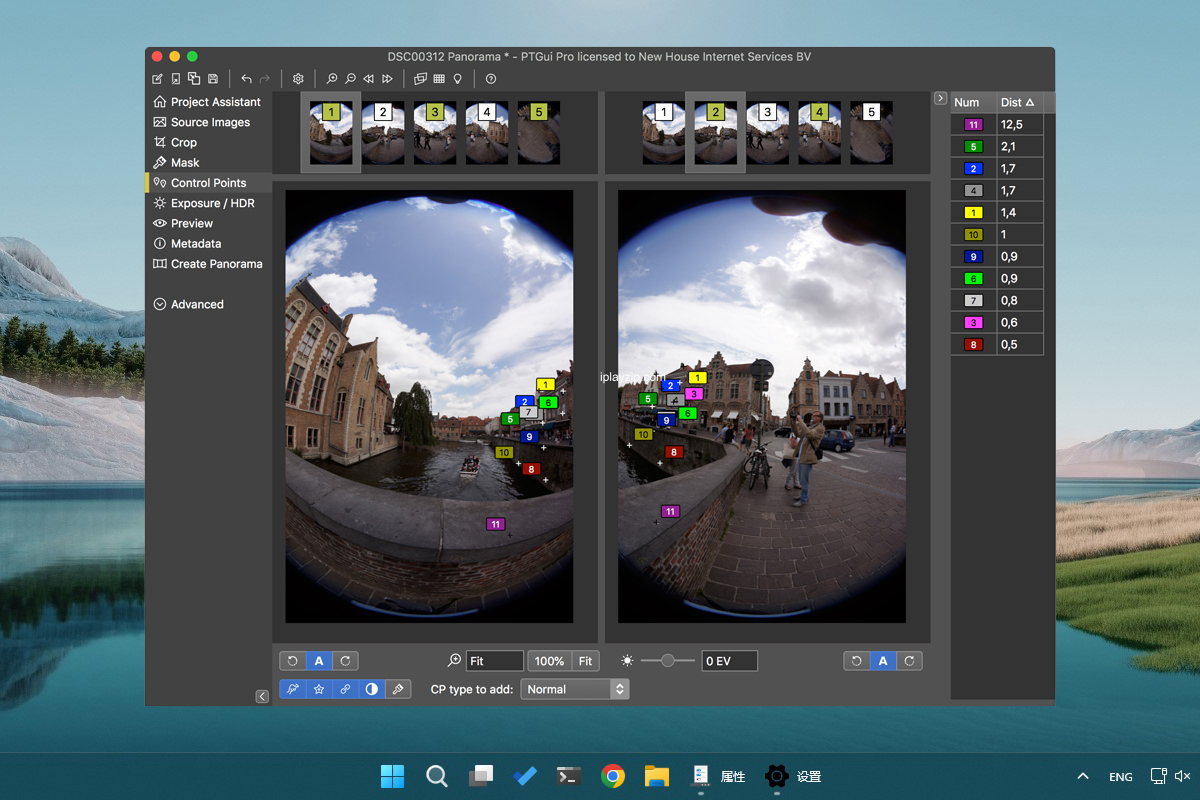Viewport: 1200px width, 800px height.
Task: Click the zoom out magnifier toolbar icon
Action: click(x=350, y=79)
